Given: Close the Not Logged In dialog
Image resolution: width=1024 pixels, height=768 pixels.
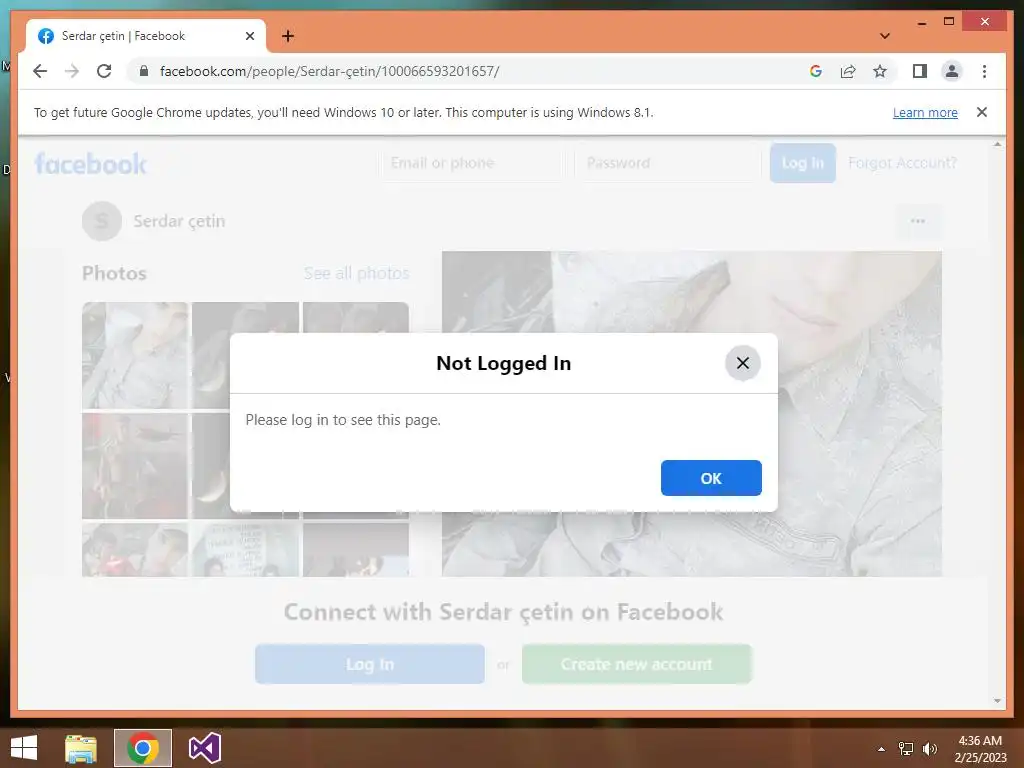Looking at the screenshot, I should pyautogui.click(x=743, y=363).
